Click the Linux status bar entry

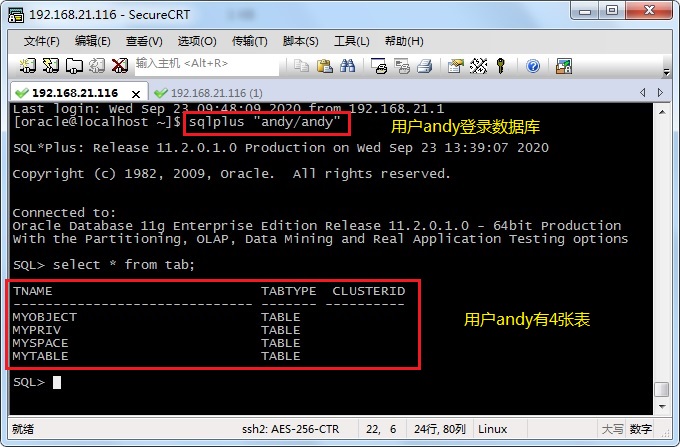493,429
